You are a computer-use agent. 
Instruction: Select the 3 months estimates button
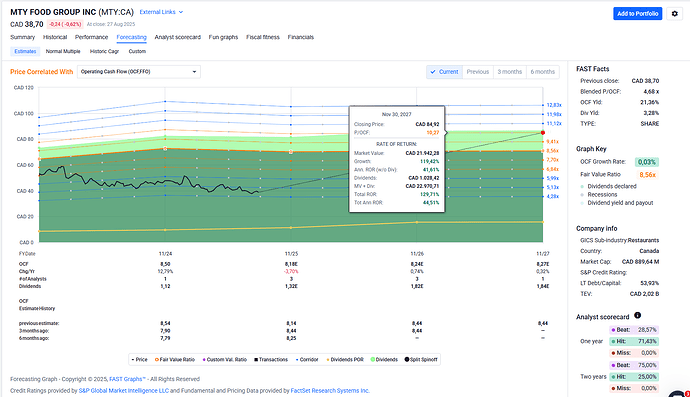(x=510, y=72)
